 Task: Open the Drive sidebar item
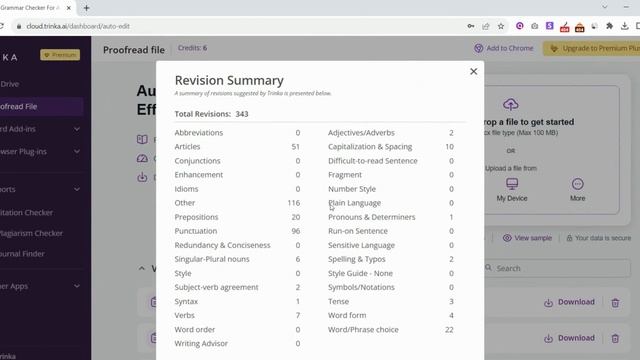(10, 84)
